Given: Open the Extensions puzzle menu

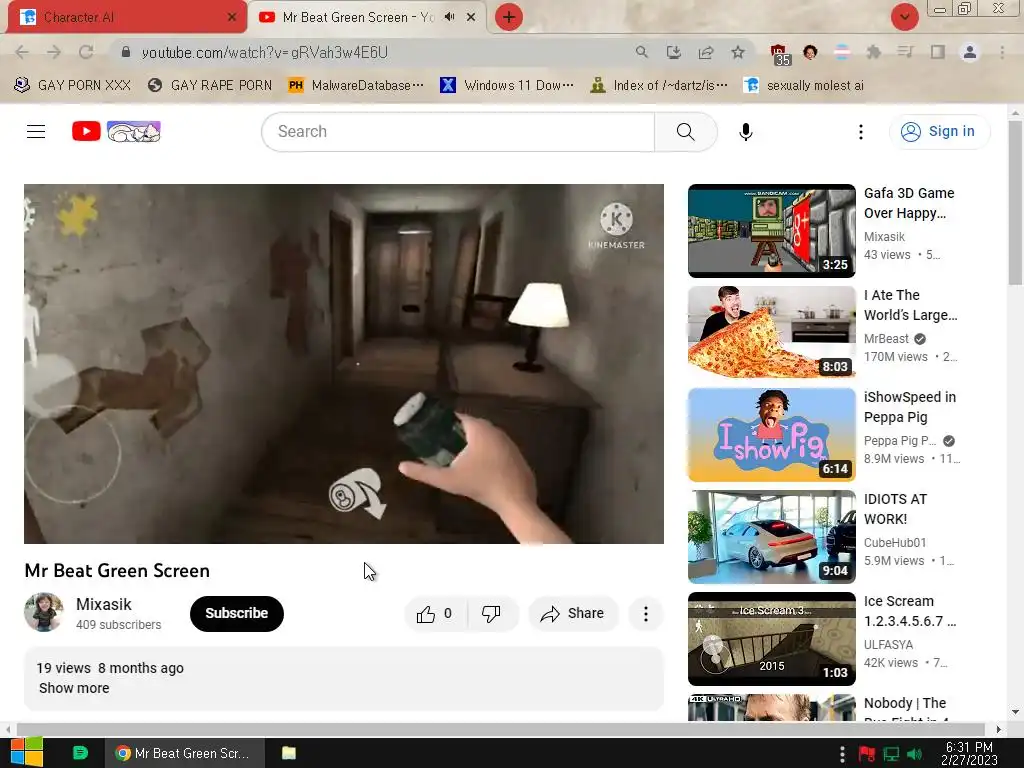Looking at the screenshot, I should pos(874,52).
